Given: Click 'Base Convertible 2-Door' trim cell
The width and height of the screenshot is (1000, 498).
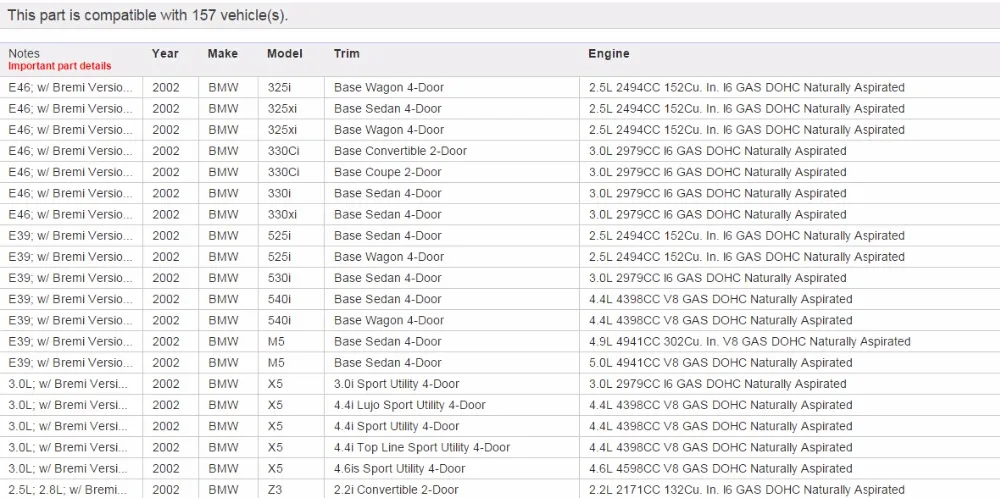Looking at the screenshot, I should tap(401, 151).
